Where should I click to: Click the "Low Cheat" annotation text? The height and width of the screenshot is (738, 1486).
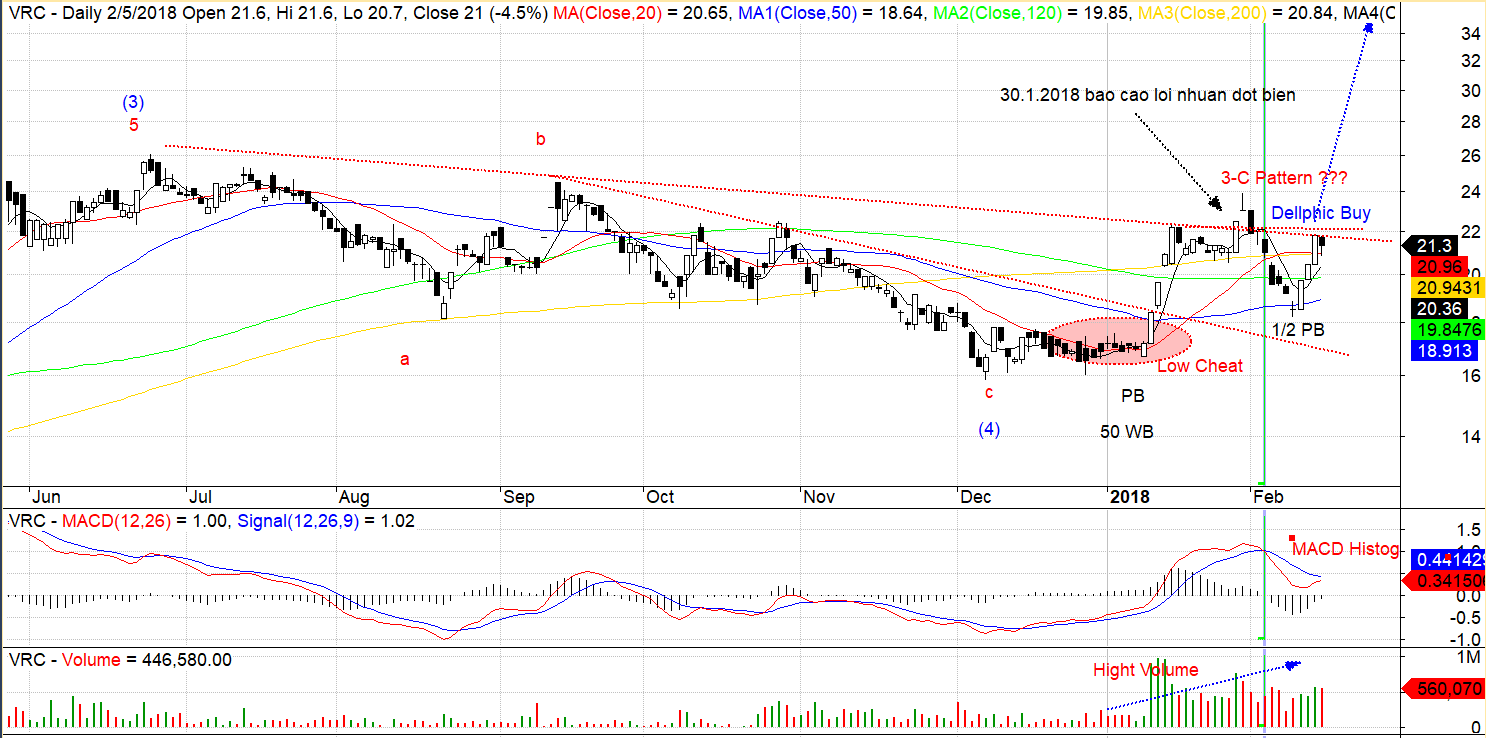pyautogui.click(x=1199, y=366)
